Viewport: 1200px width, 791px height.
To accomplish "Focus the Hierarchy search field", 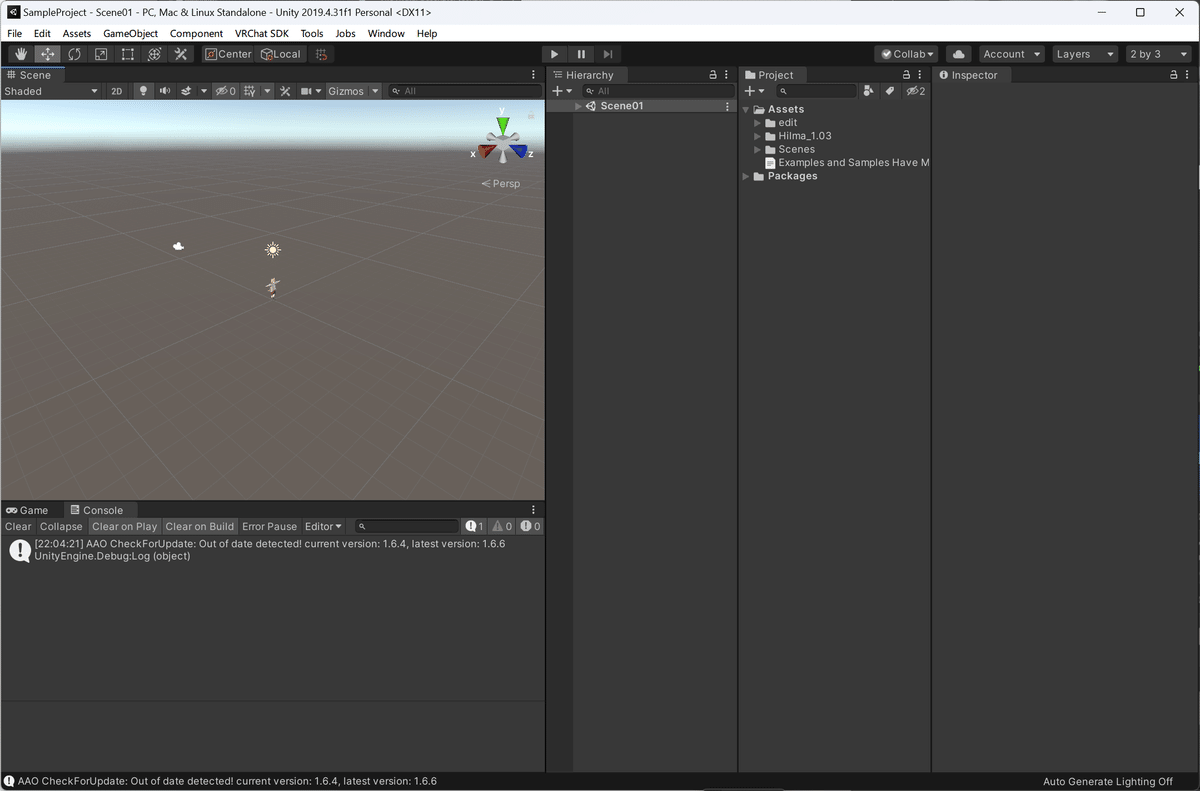I will (658, 91).
